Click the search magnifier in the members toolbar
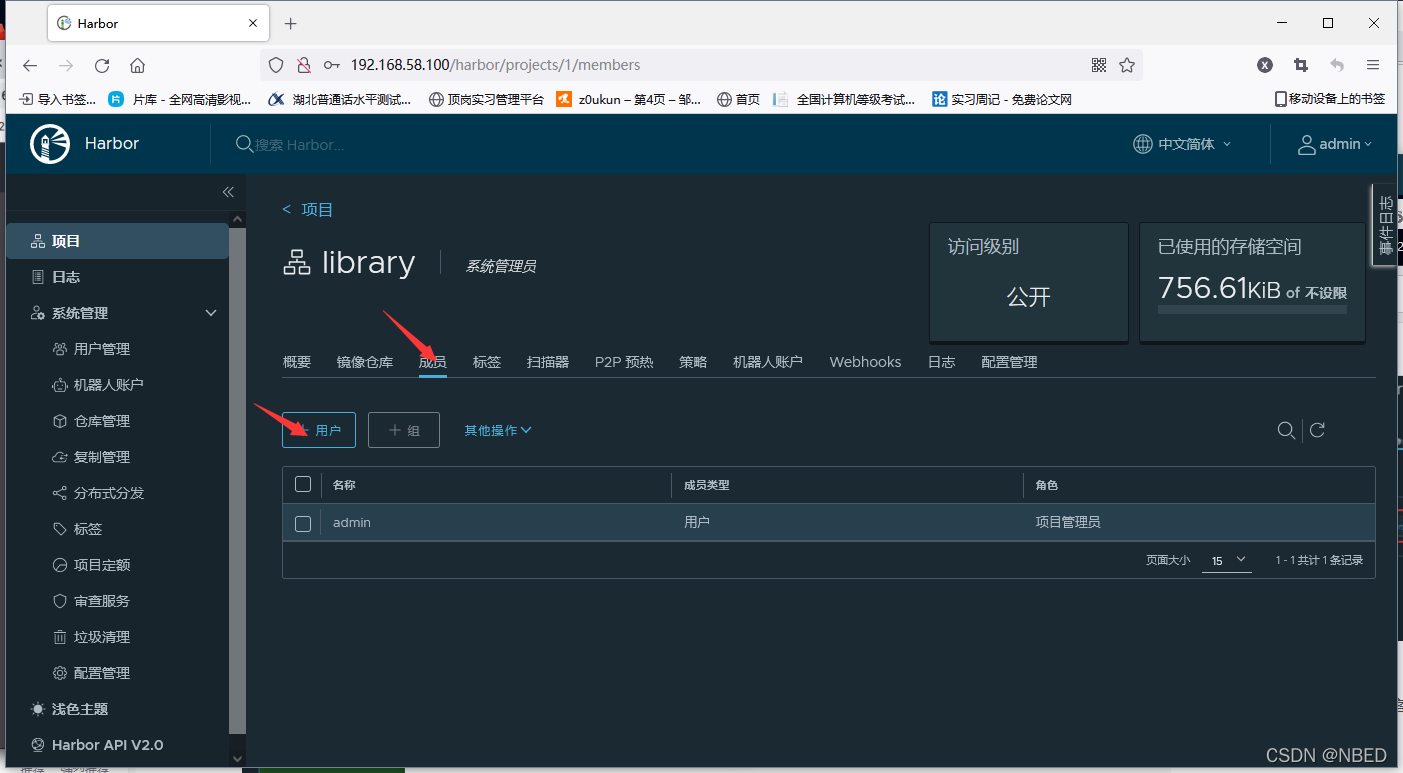The height and width of the screenshot is (773, 1403). (x=1286, y=430)
